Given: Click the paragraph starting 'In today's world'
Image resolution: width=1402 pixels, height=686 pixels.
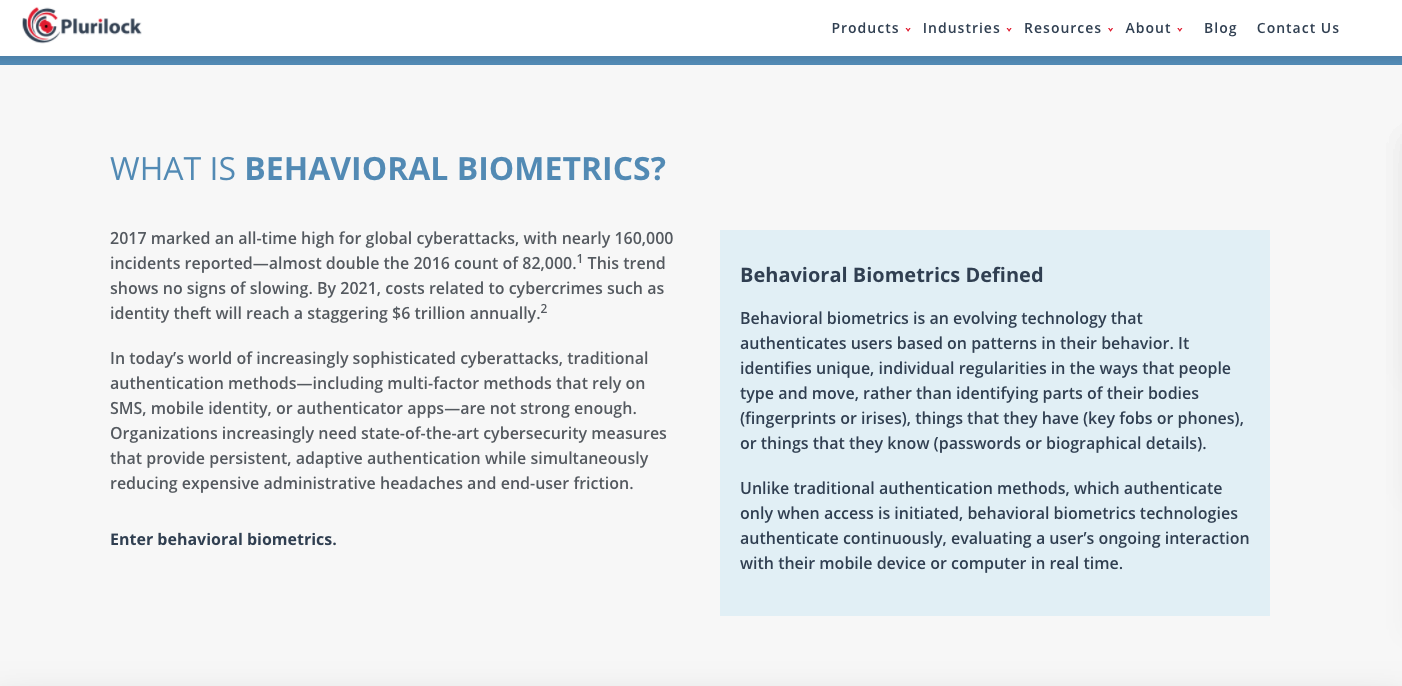Looking at the screenshot, I should point(389,421).
